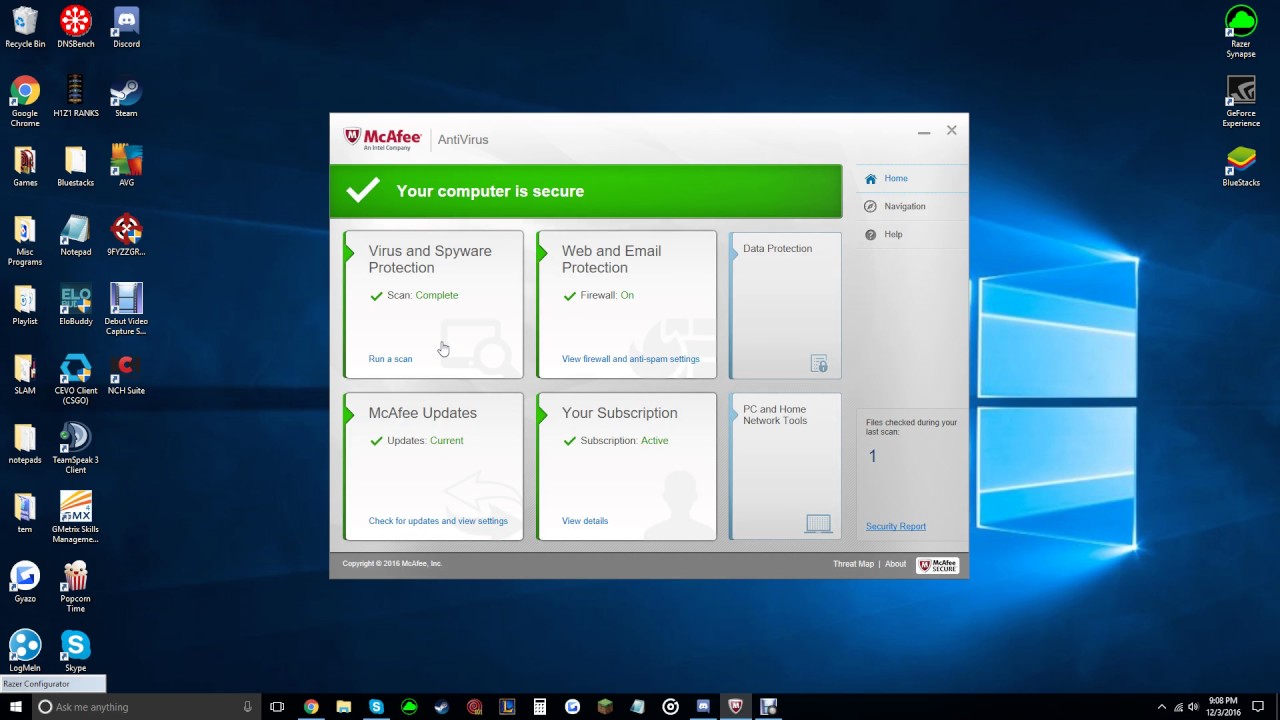1280x720 pixels.
Task: Select the Razer Synapse desktop icon
Action: pos(1241,32)
